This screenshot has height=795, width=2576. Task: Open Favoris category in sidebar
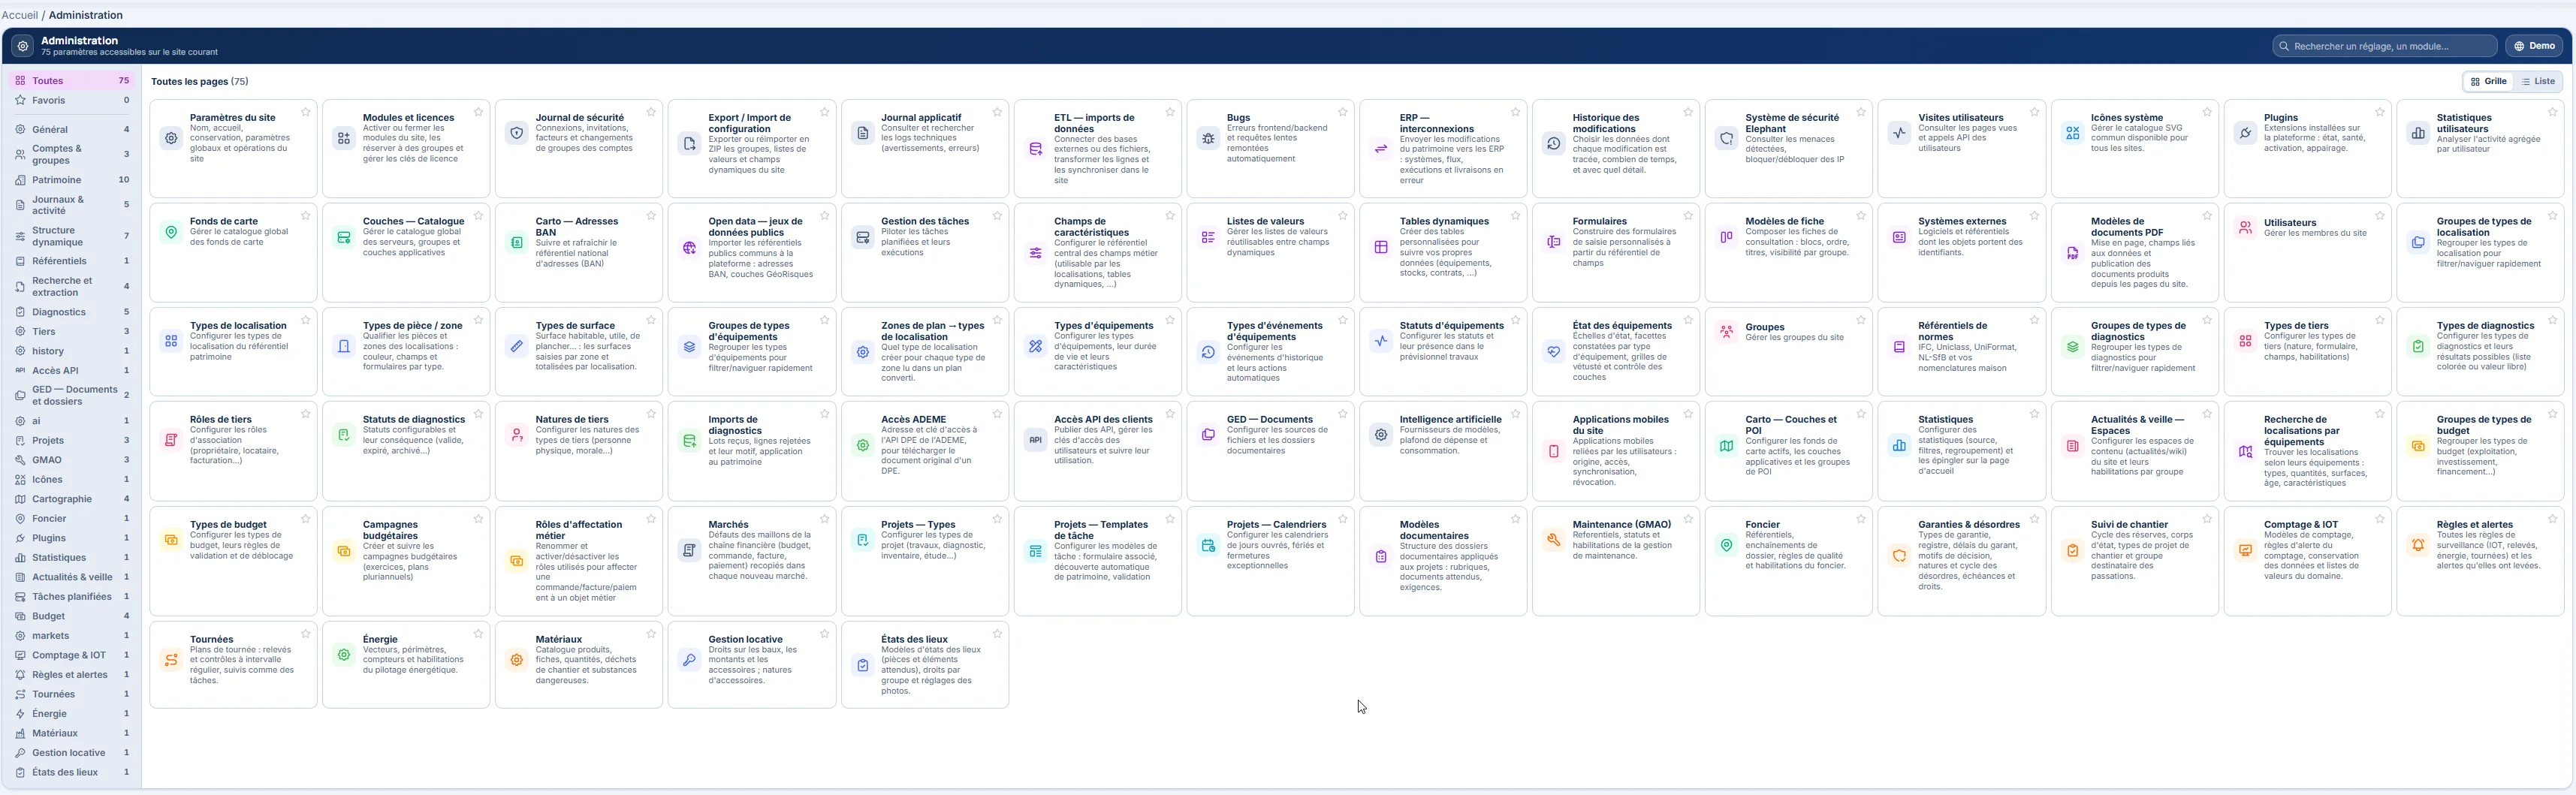pos(72,100)
